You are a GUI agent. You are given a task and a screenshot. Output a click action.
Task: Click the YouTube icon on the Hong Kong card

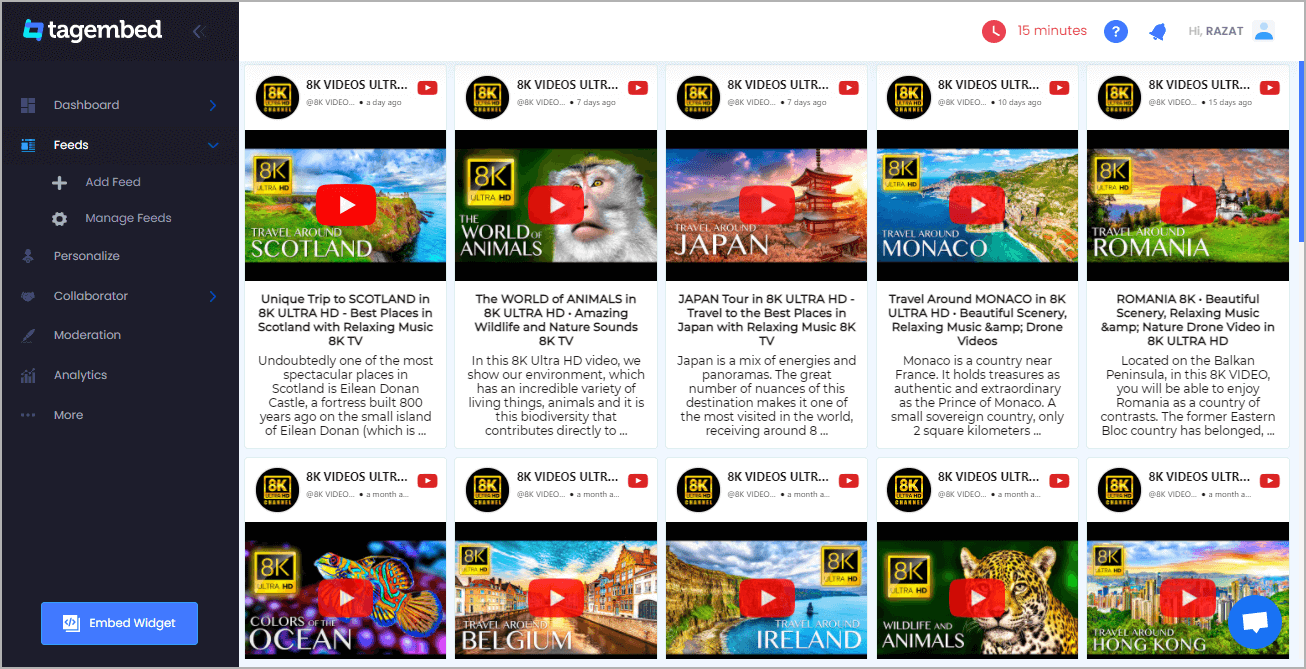click(x=1270, y=480)
